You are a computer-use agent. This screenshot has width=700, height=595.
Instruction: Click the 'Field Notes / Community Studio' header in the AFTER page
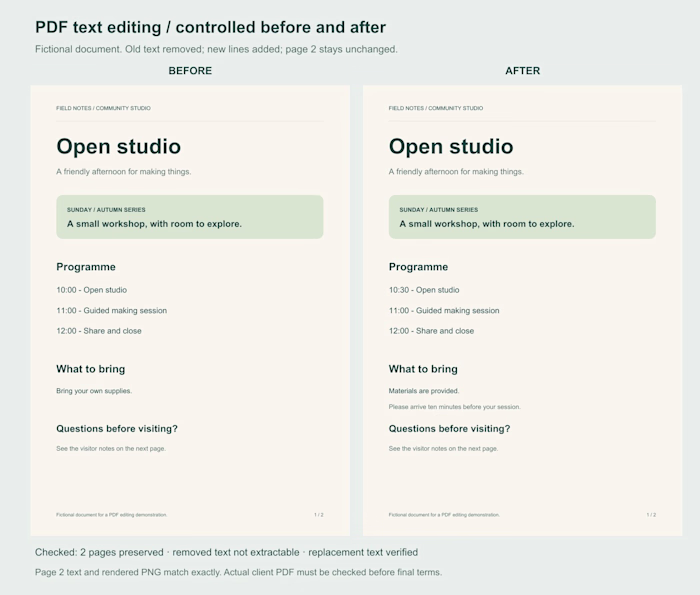coord(436,108)
